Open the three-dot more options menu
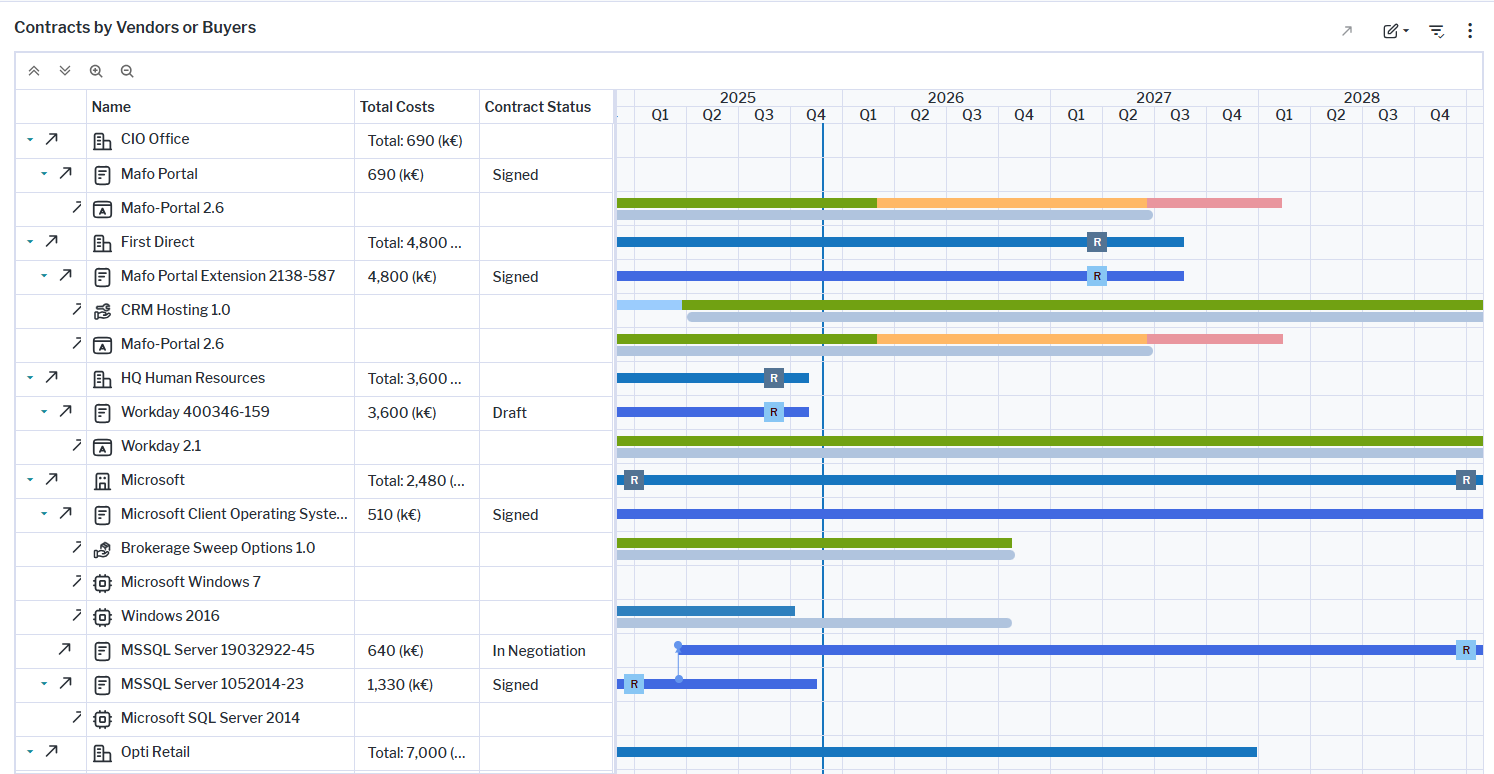The image size is (1494, 774). (x=1470, y=31)
